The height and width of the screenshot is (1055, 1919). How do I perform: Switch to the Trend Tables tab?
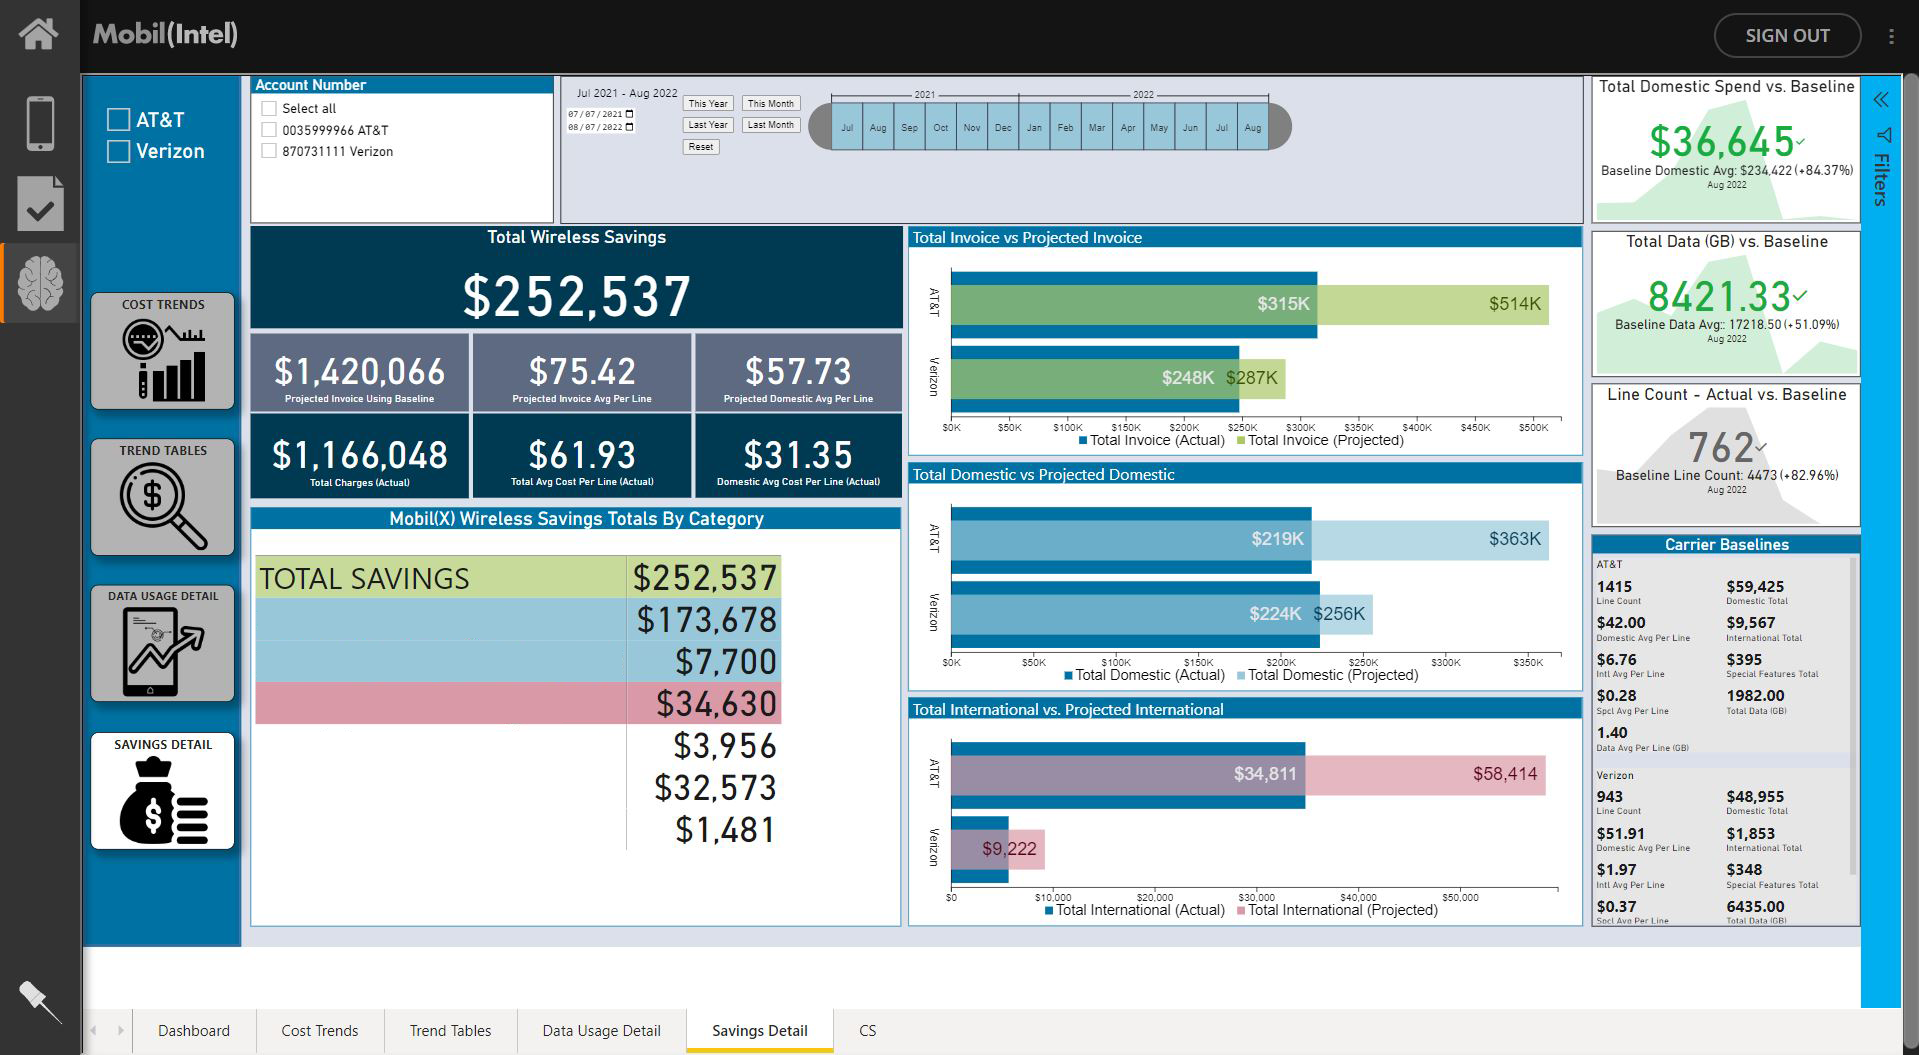pyautogui.click(x=451, y=1031)
